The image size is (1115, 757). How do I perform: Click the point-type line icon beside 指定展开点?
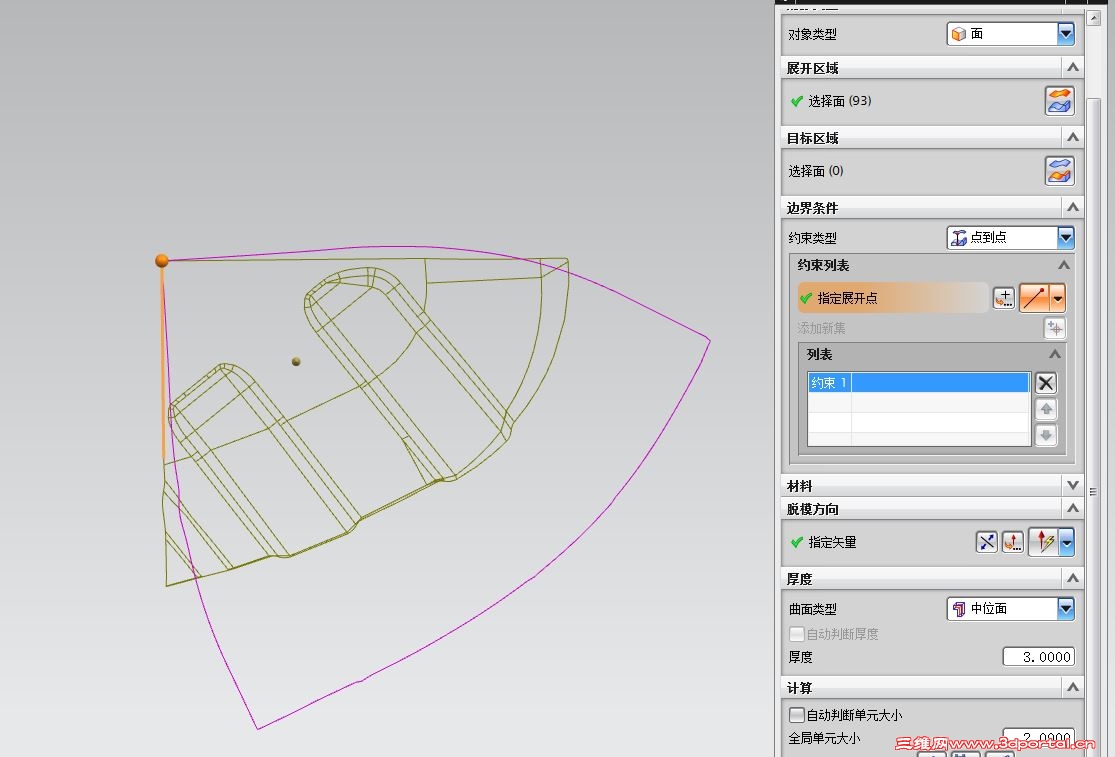pos(1035,298)
